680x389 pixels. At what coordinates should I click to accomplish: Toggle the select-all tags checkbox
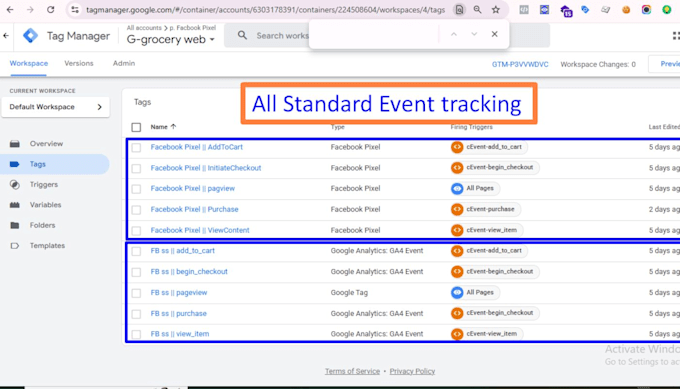pyautogui.click(x=136, y=127)
